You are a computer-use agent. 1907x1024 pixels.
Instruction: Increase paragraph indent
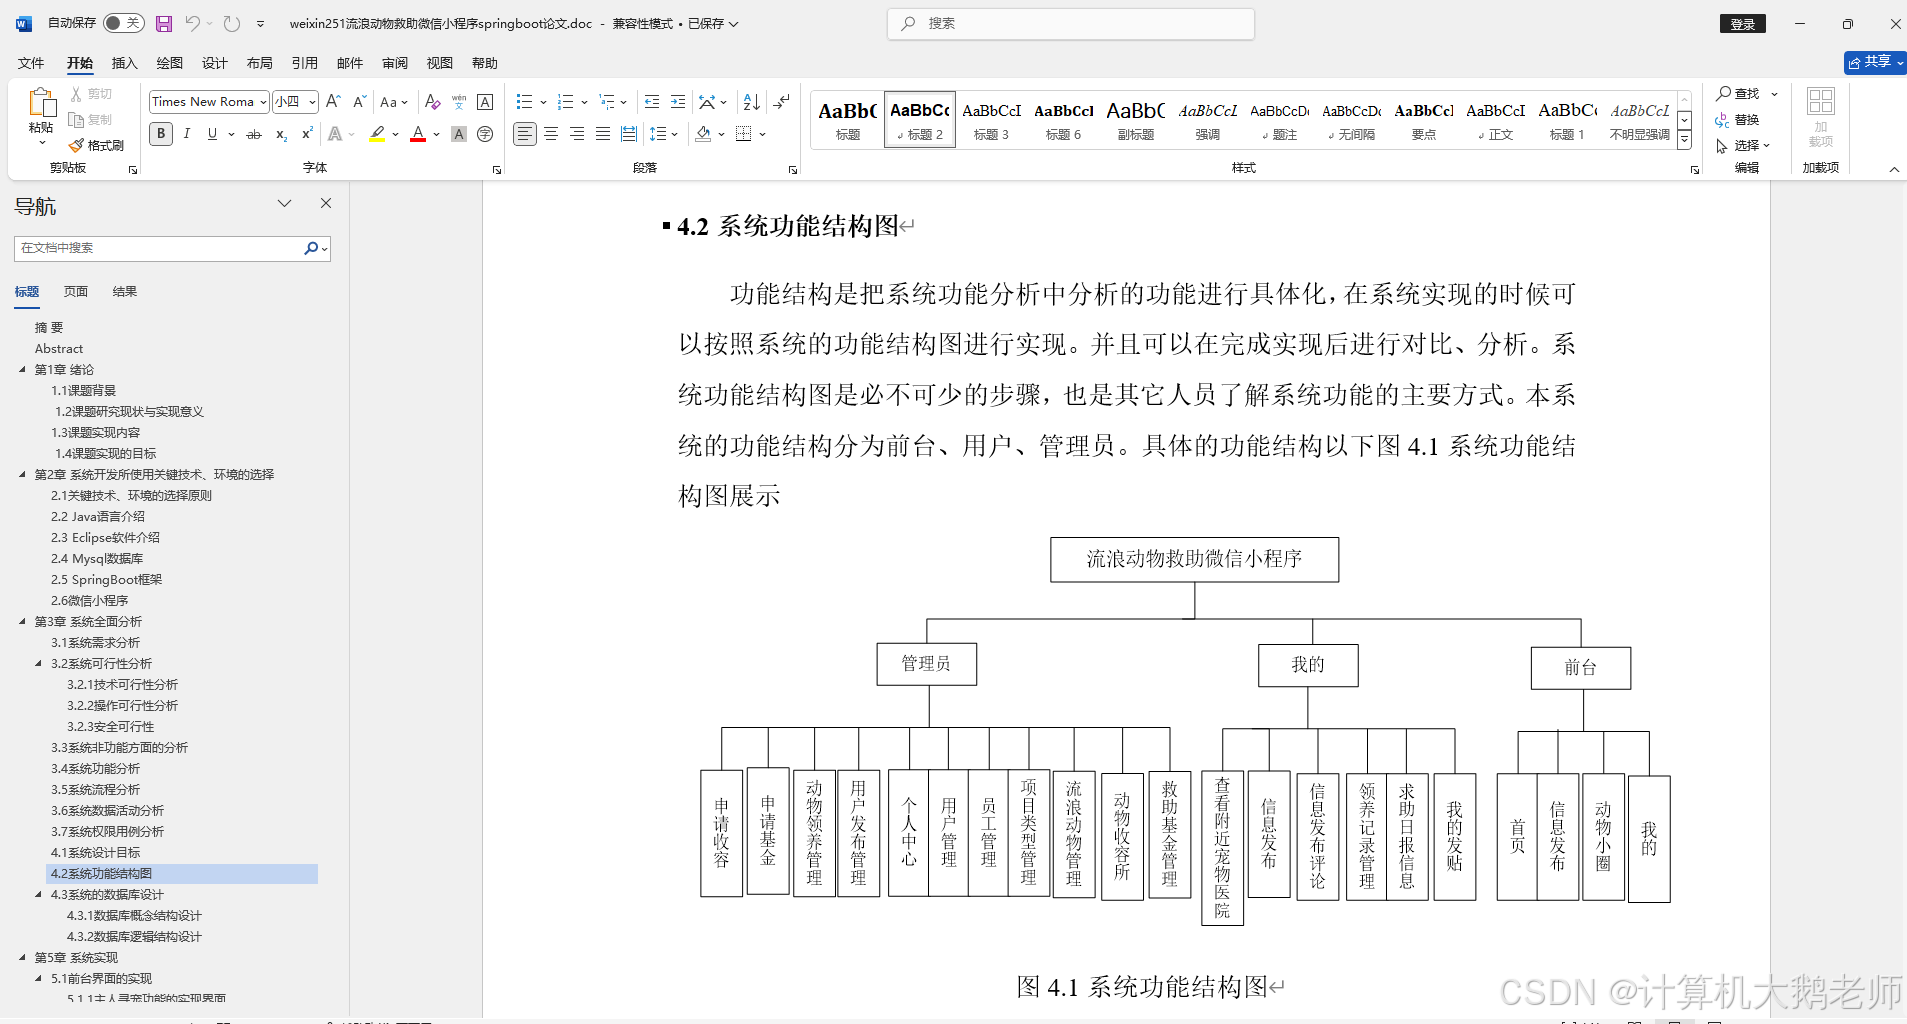678,102
